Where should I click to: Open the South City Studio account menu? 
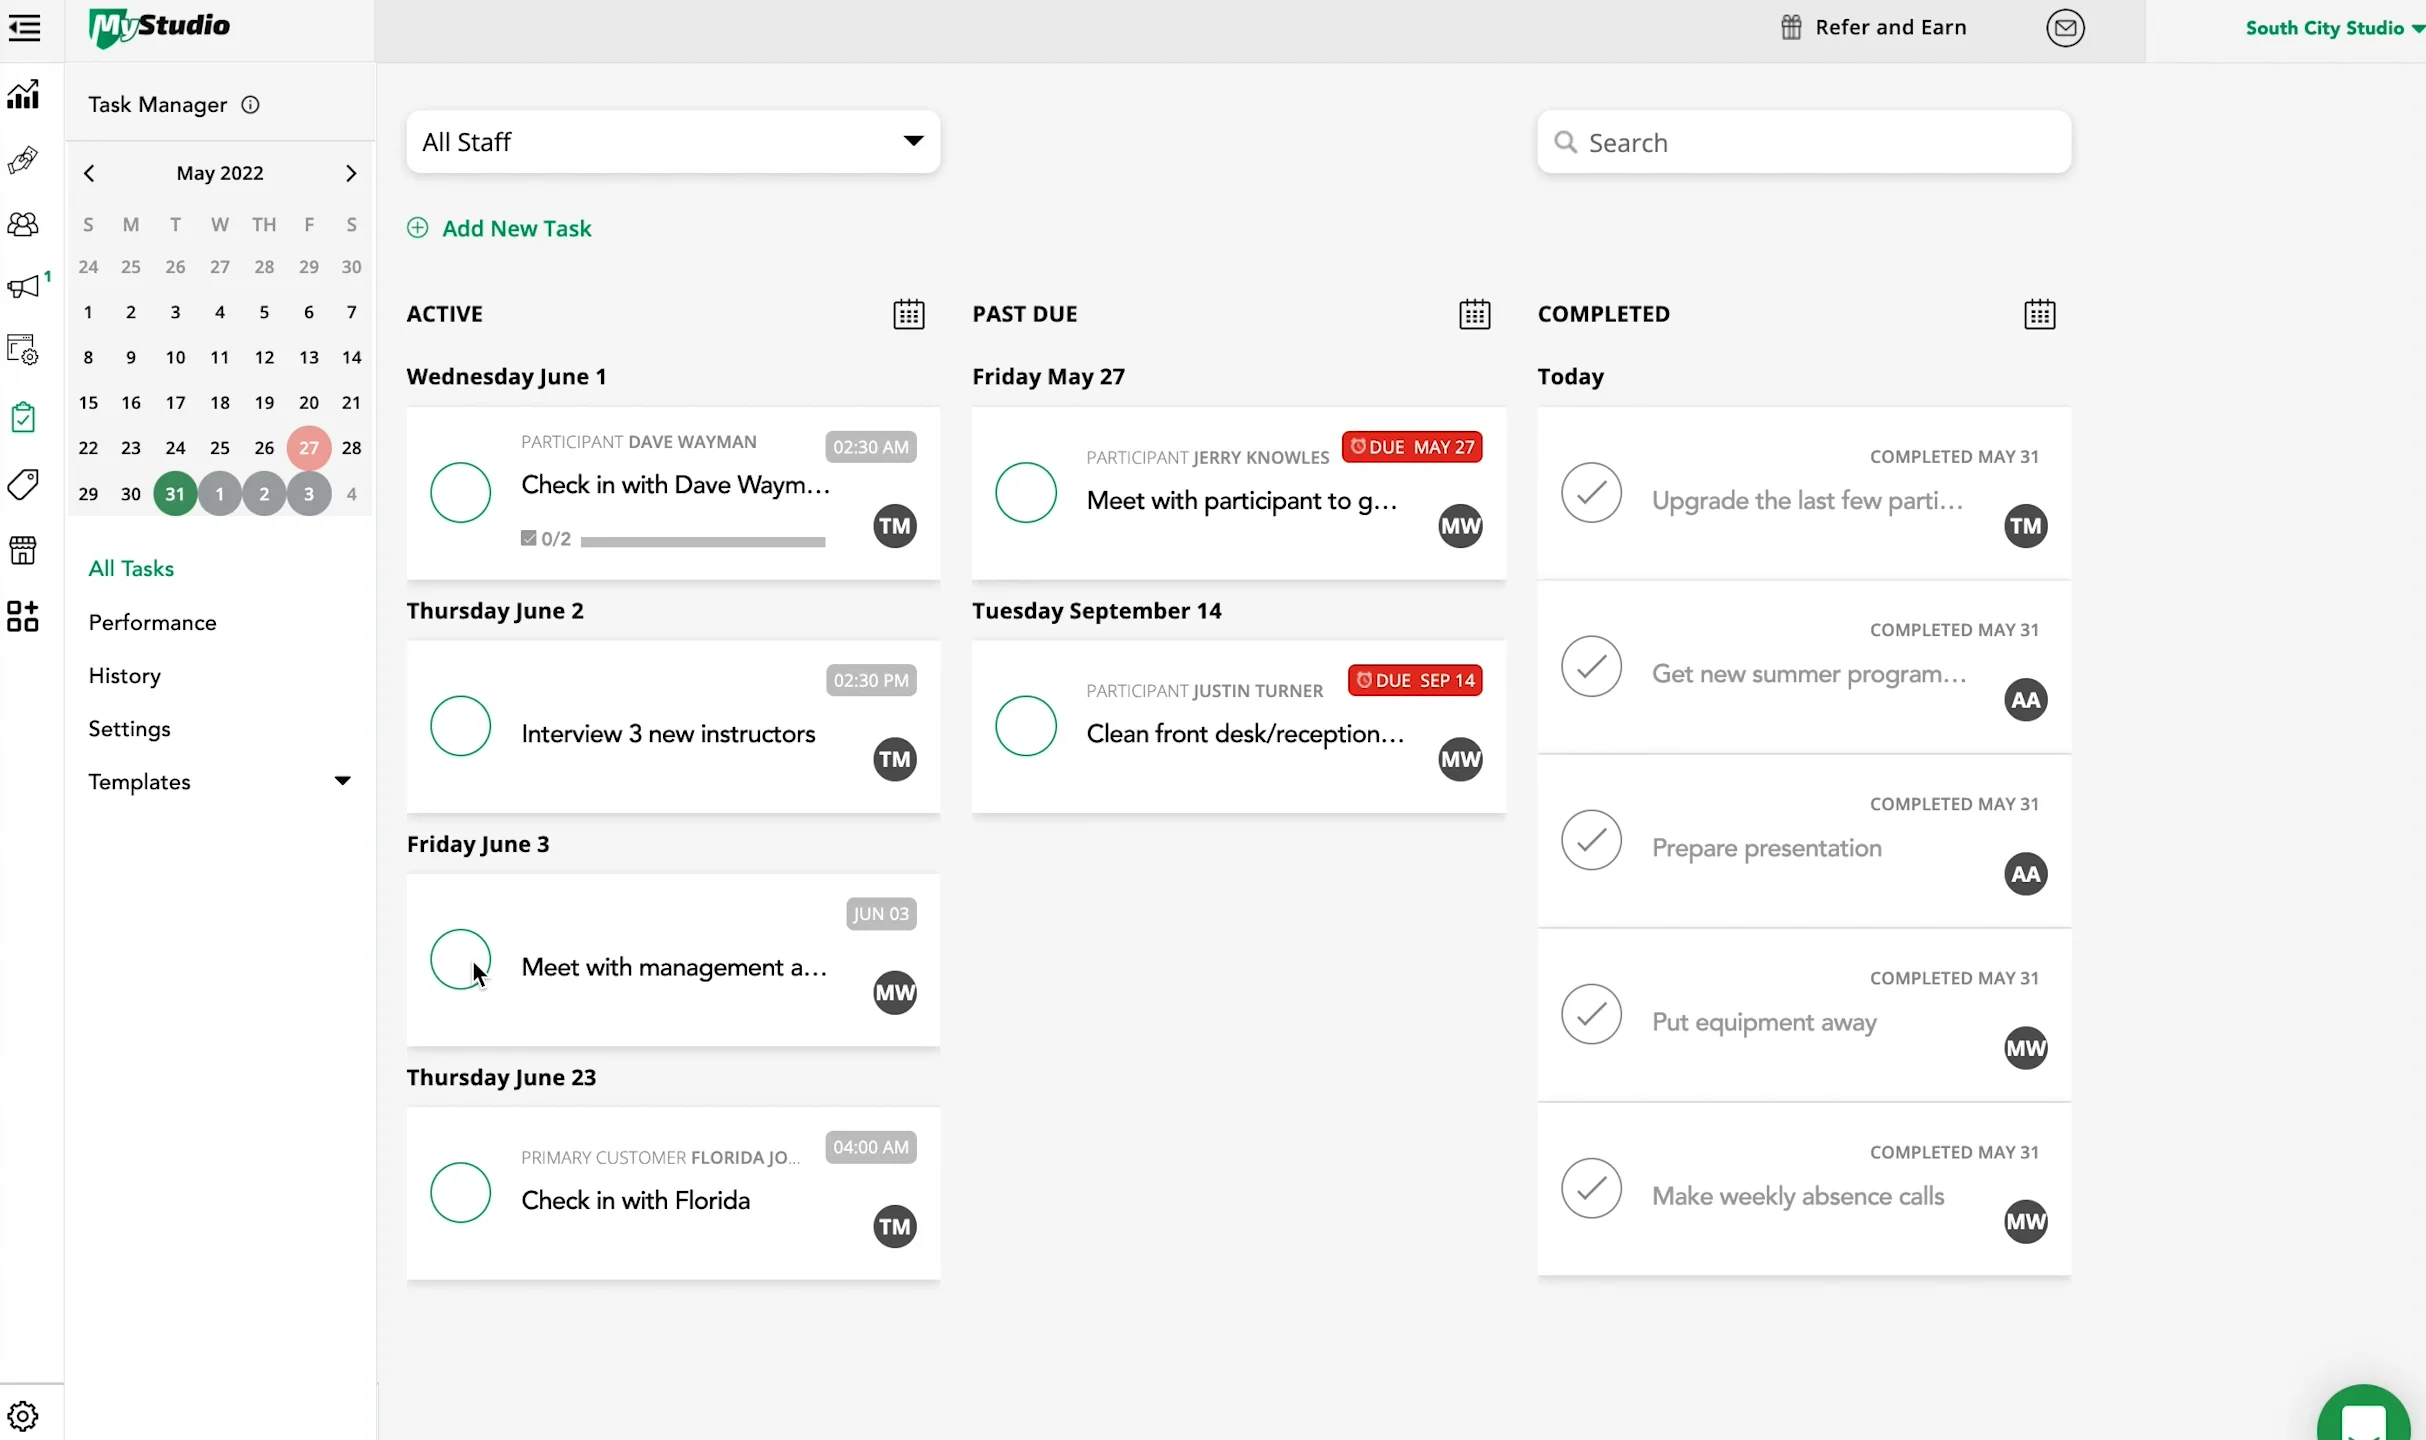point(2332,27)
